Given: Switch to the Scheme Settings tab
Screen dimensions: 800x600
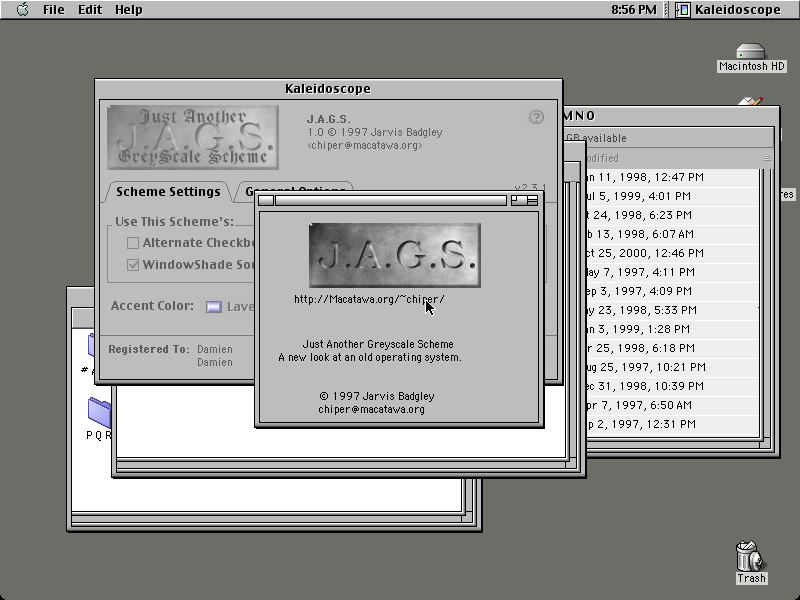Looking at the screenshot, I should coord(168,192).
